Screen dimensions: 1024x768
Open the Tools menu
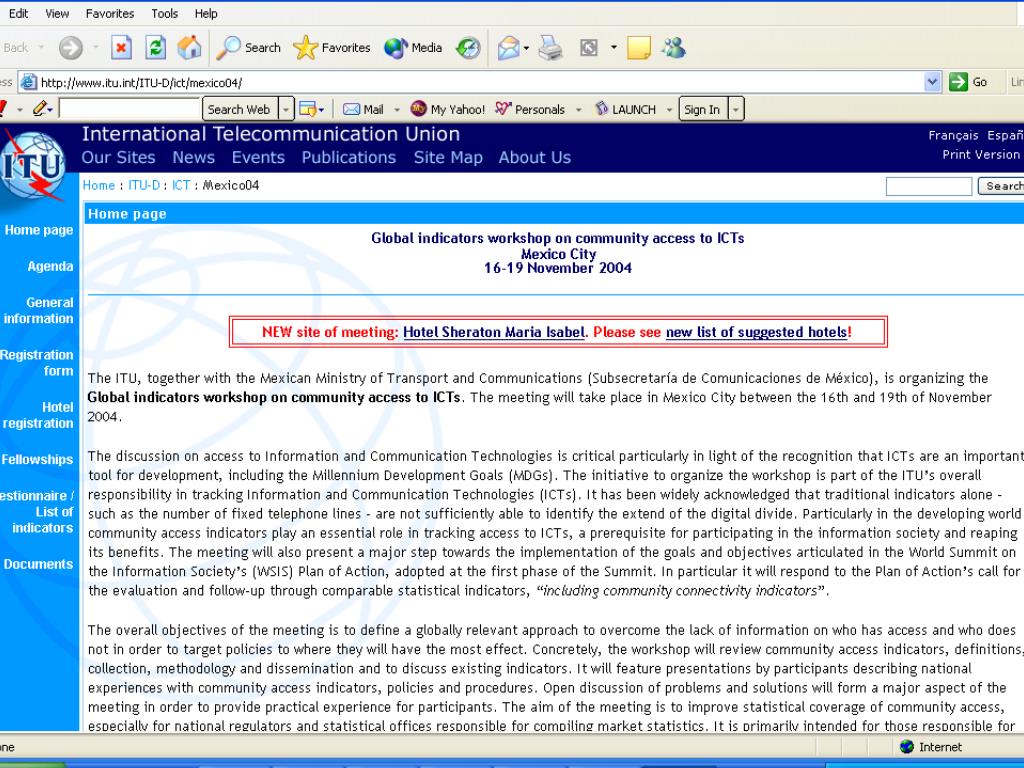165,13
